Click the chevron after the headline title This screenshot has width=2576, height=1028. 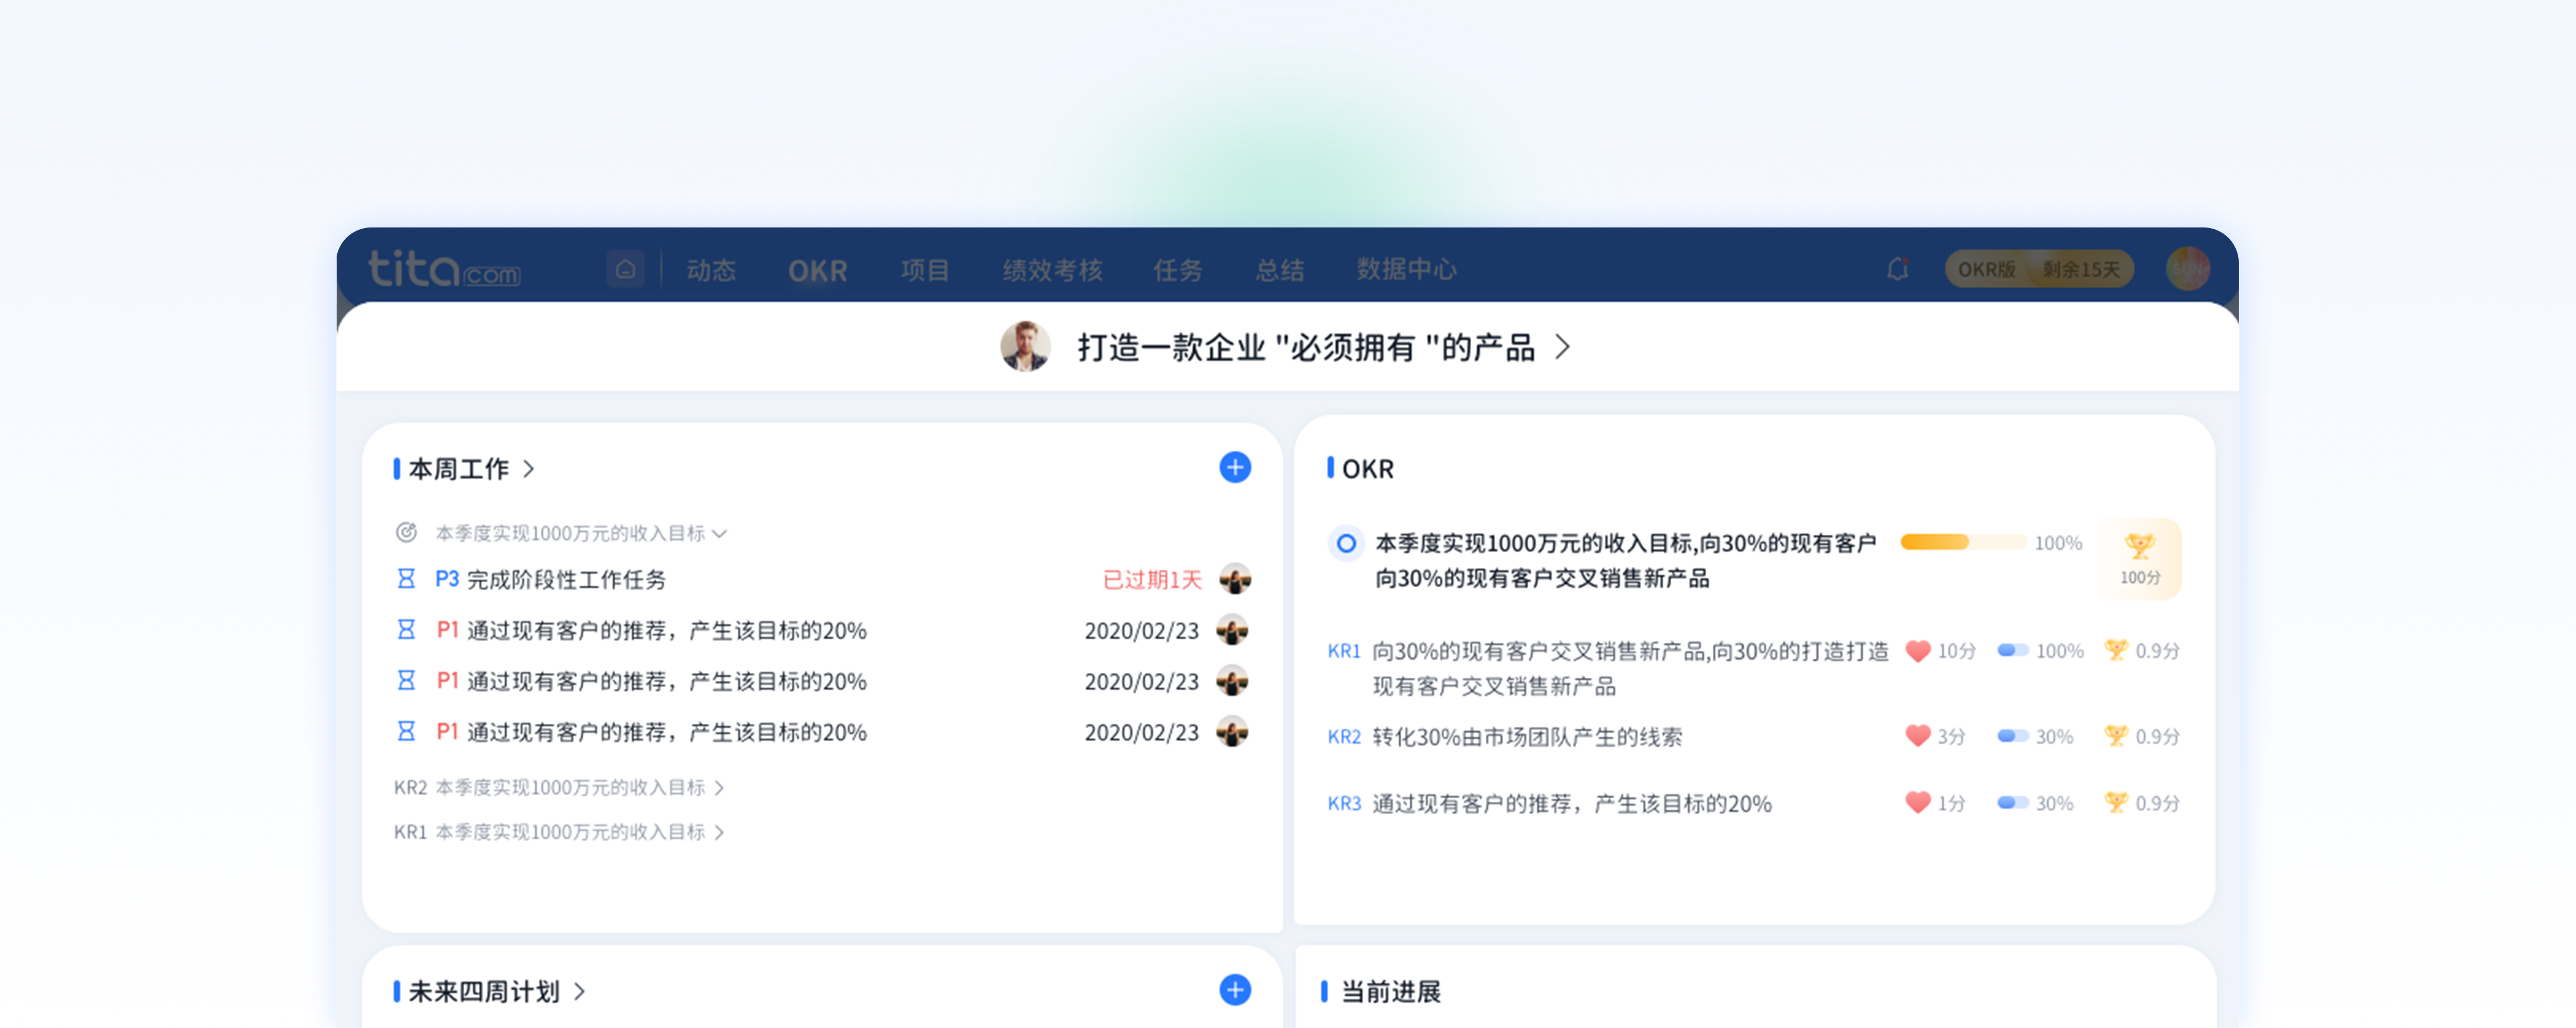coord(1562,347)
